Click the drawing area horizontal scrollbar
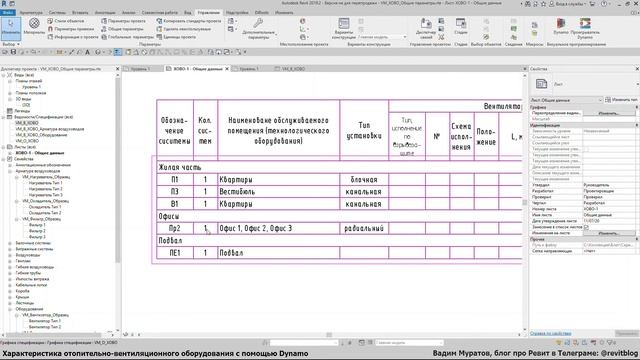Image resolution: width=640 pixels, height=360 pixels. (329, 334)
